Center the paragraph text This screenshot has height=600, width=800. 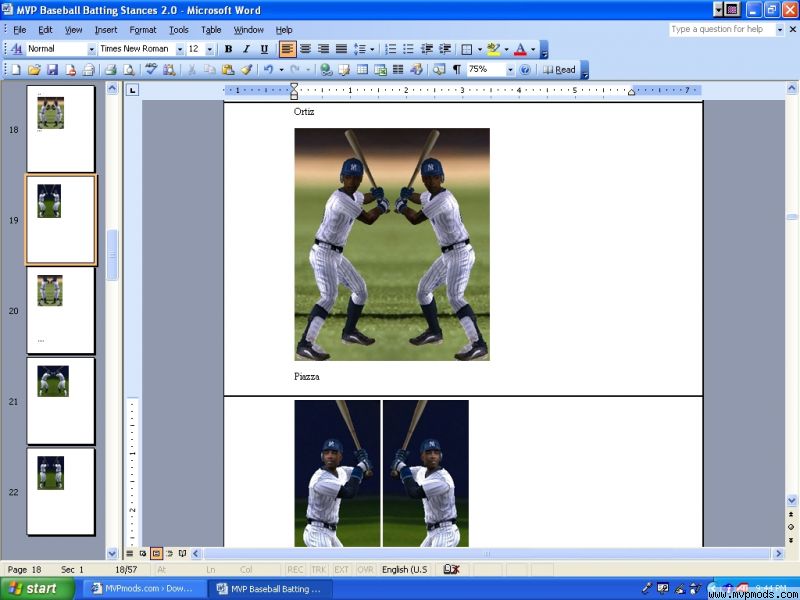(x=305, y=49)
